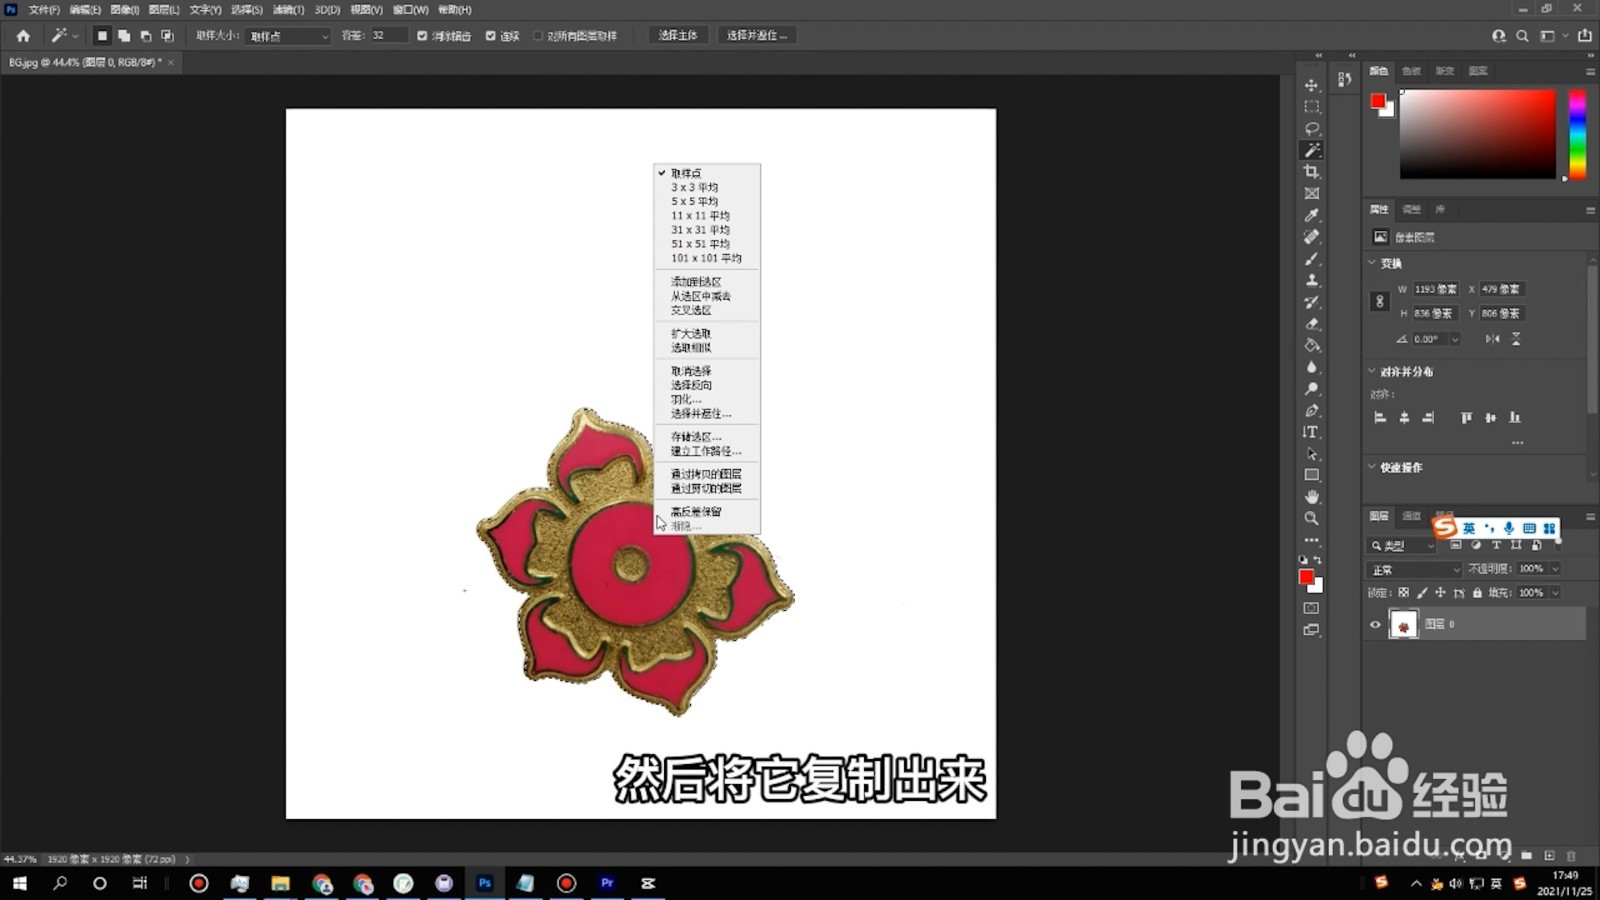
Task: Open the search icon at top right
Action: [x=1522, y=36]
